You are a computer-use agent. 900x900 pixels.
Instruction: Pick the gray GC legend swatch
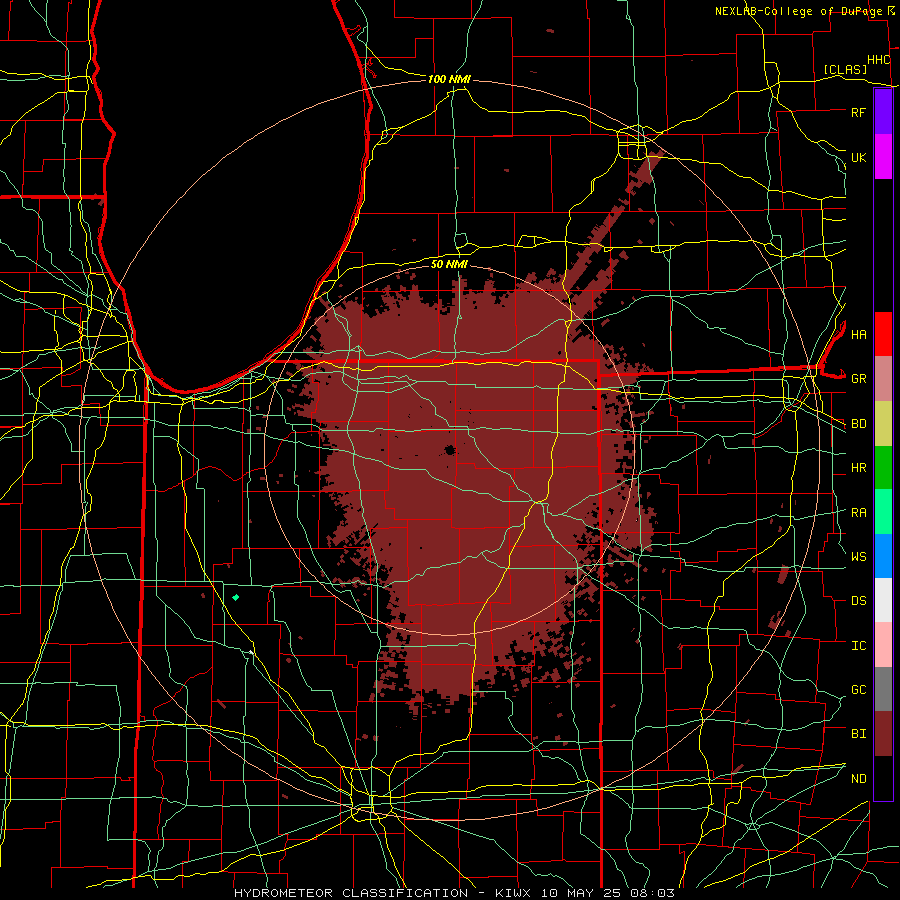[883, 689]
